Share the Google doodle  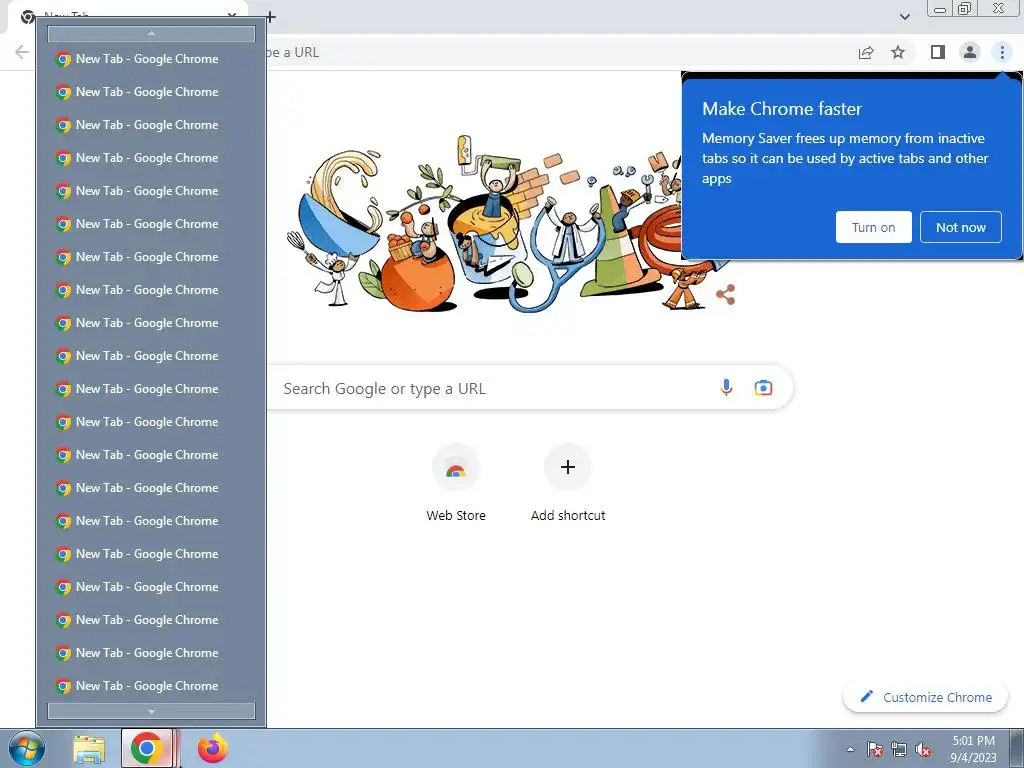coord(726,295)
